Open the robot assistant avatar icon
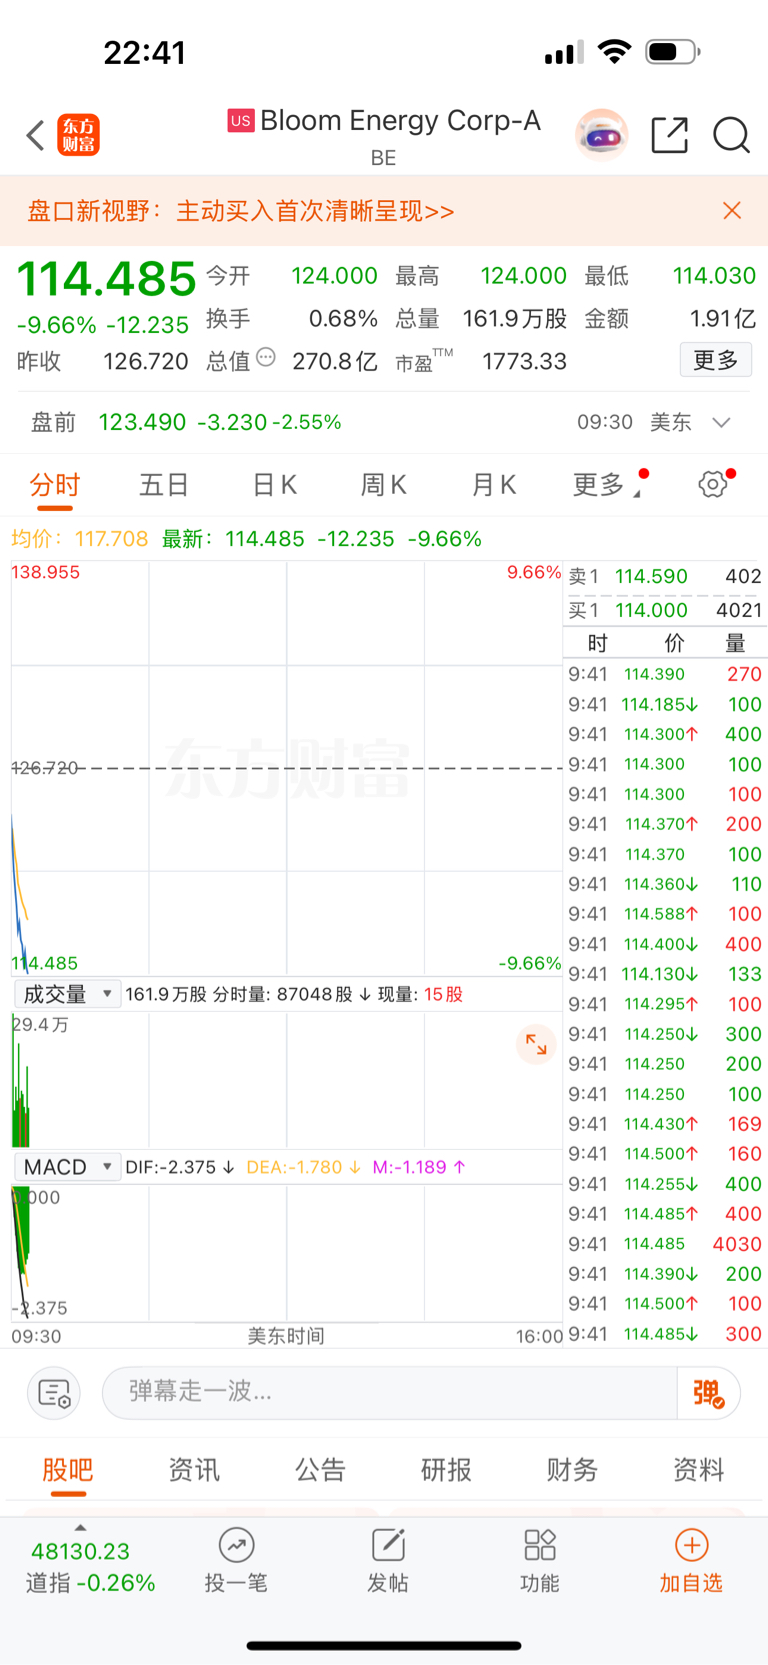The image size is (768, 1665). [x=601, y=134]
